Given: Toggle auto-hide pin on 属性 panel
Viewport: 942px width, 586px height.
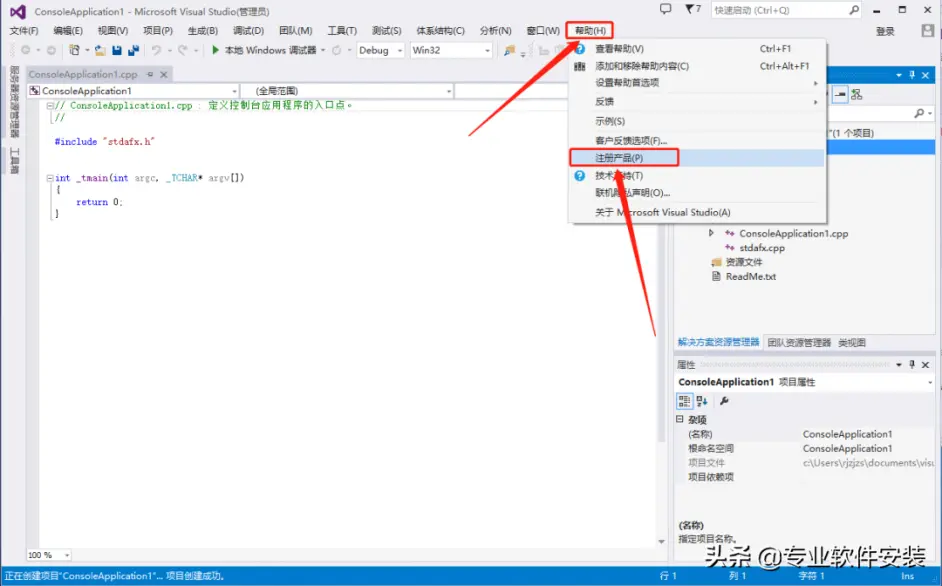Looking at the screenshot, I should 912,365.
